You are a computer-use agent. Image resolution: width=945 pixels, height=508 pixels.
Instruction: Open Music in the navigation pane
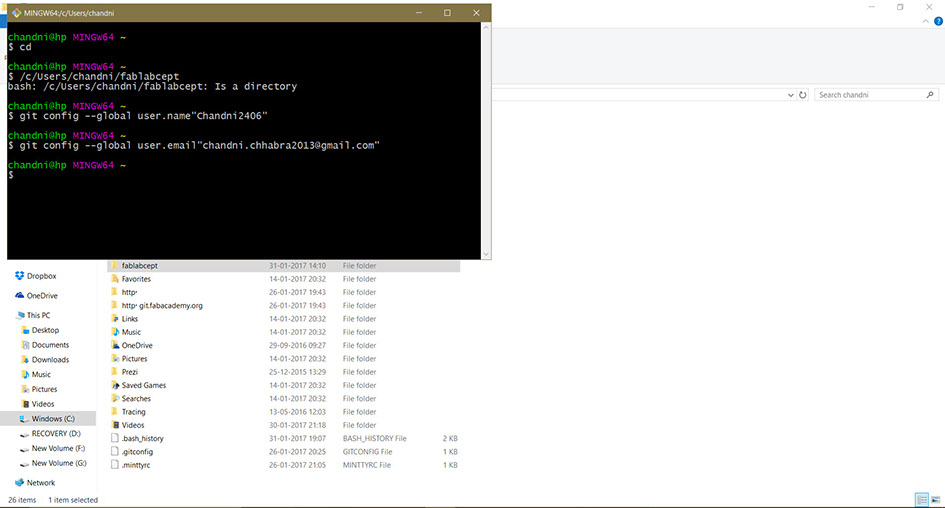(x=36, y=374)
